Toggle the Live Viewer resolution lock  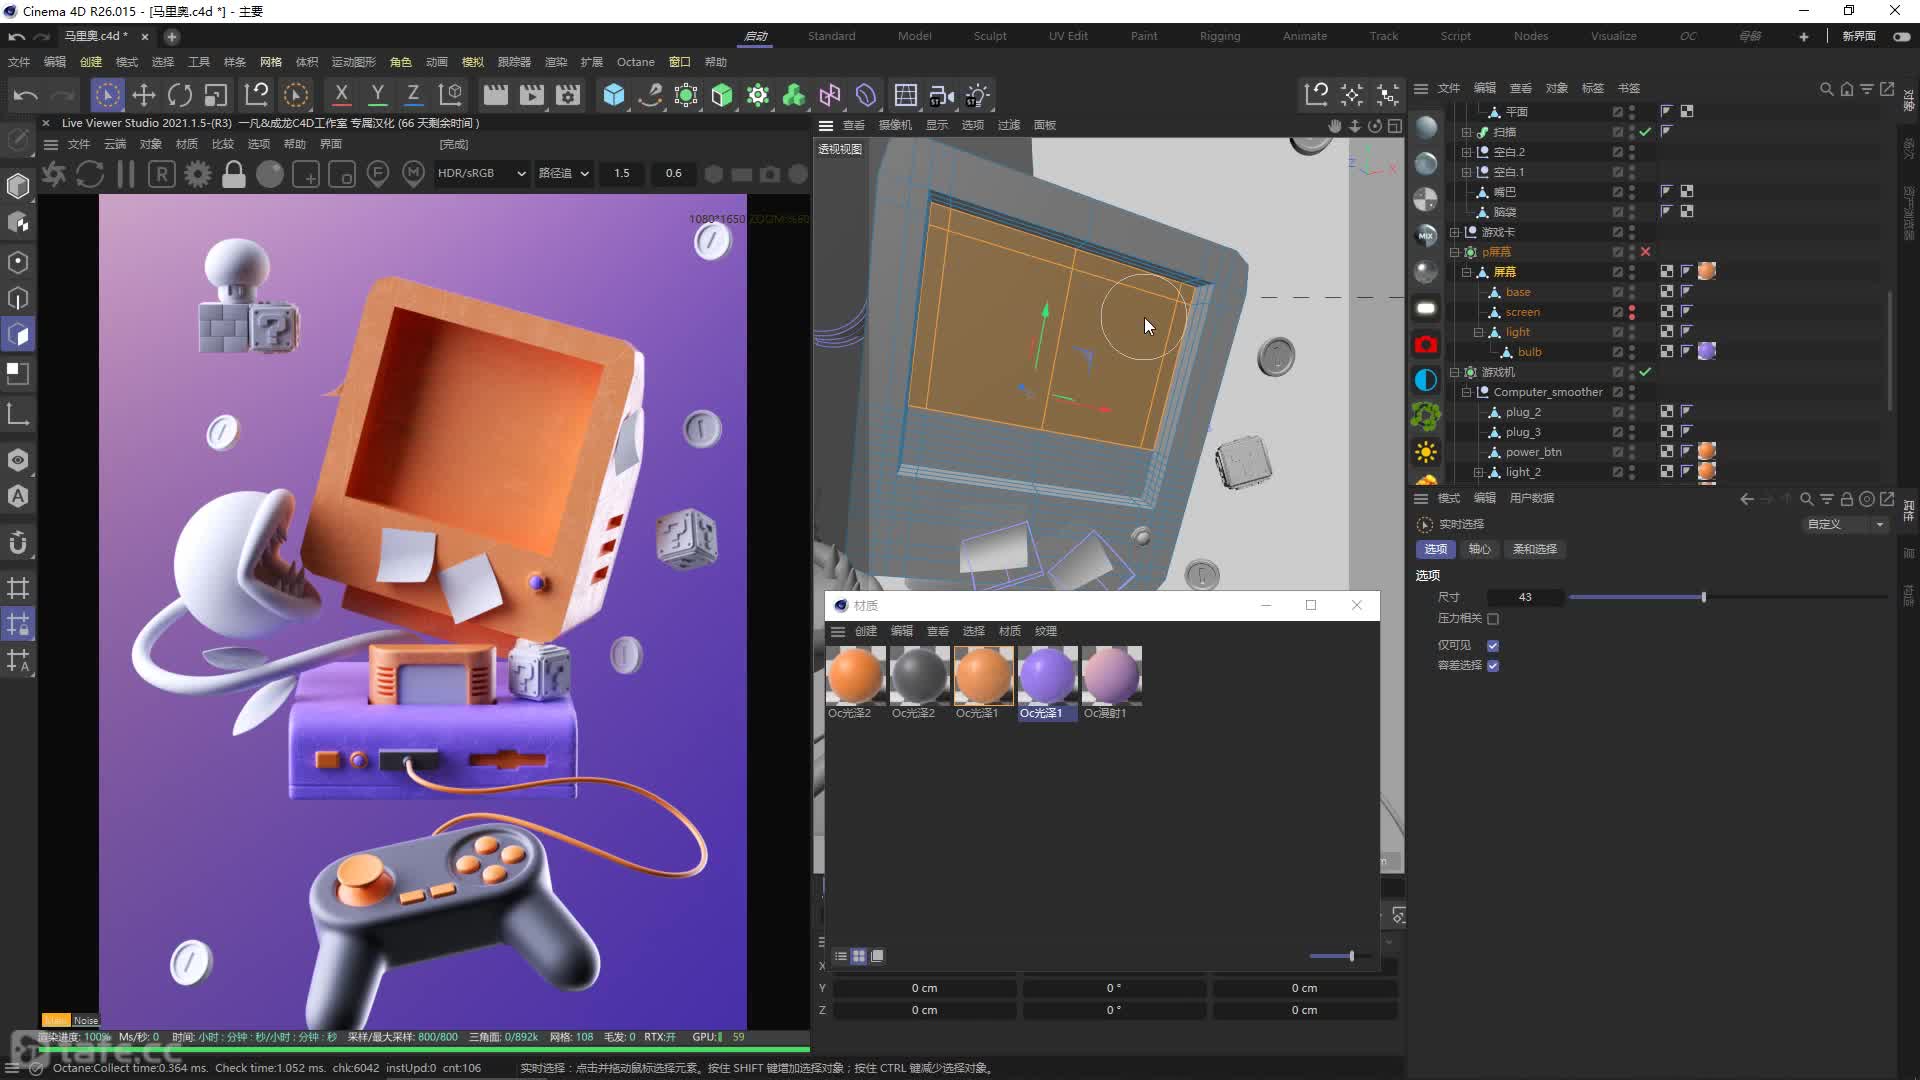pos(234,174)
